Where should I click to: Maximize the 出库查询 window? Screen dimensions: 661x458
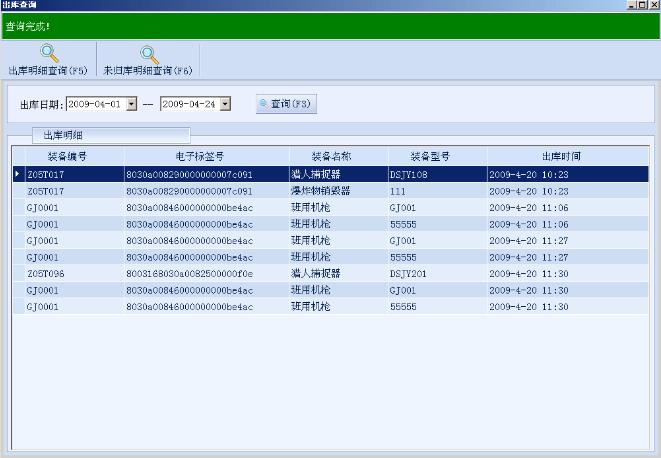pos(643,5)
